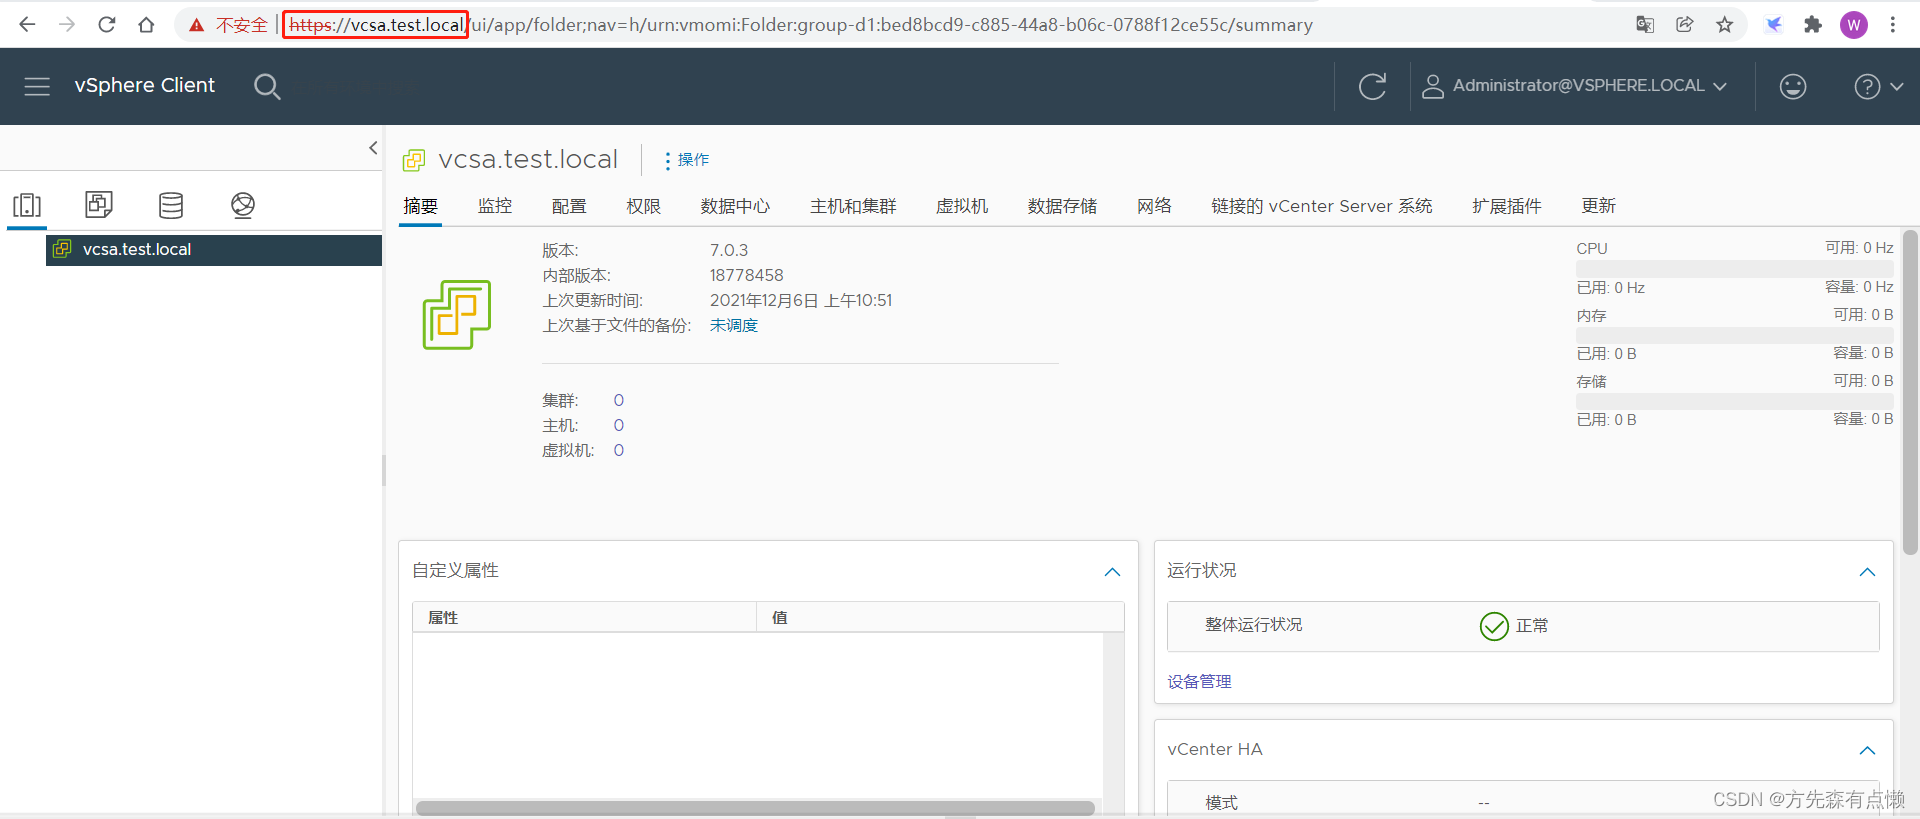Select vcsa.test.local in the inventory tree
This screenshot has width=1920, height=819.
coord(214,250)
